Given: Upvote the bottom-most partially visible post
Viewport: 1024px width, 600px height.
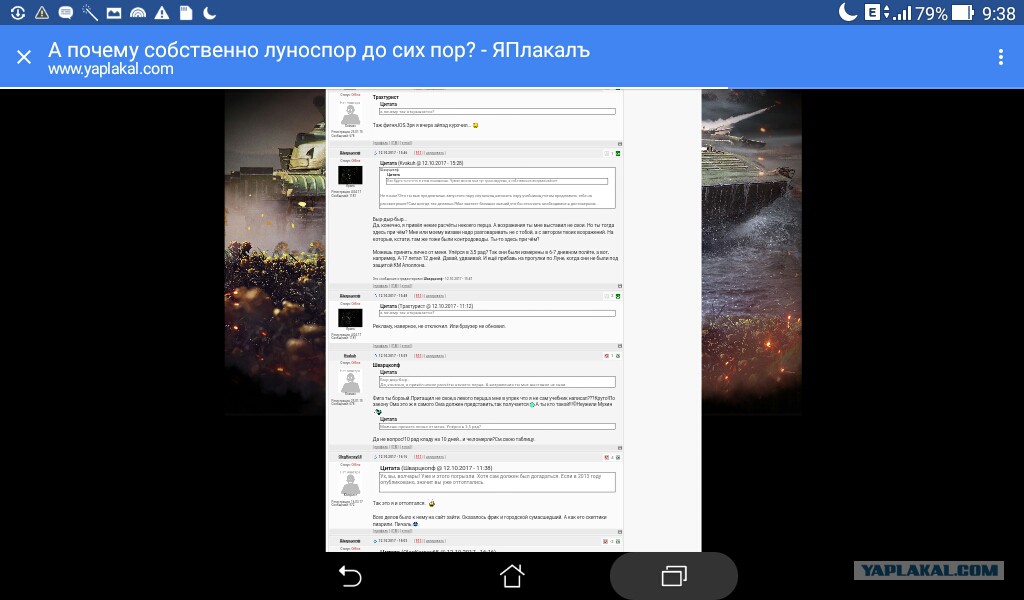Looking at the screenshot, I should pyautogui.click(x=618, y=541).
